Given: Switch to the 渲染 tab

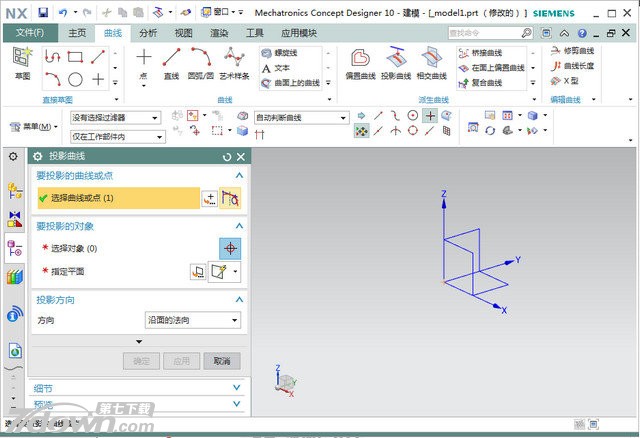Looking at the screenshot, I should [x=219, y=33].
